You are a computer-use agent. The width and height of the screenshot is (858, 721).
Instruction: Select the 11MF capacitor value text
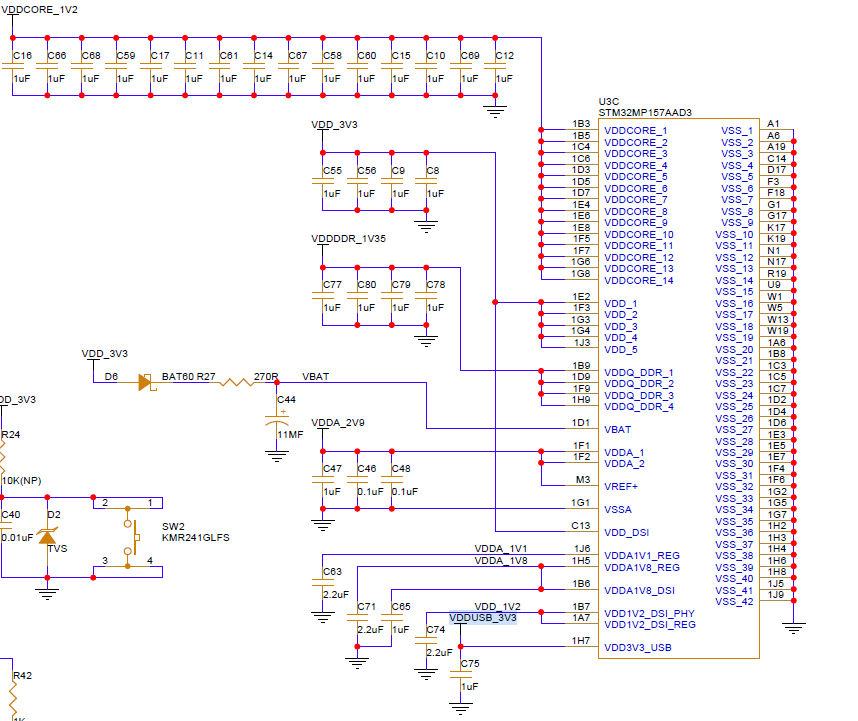click(290, 434)
